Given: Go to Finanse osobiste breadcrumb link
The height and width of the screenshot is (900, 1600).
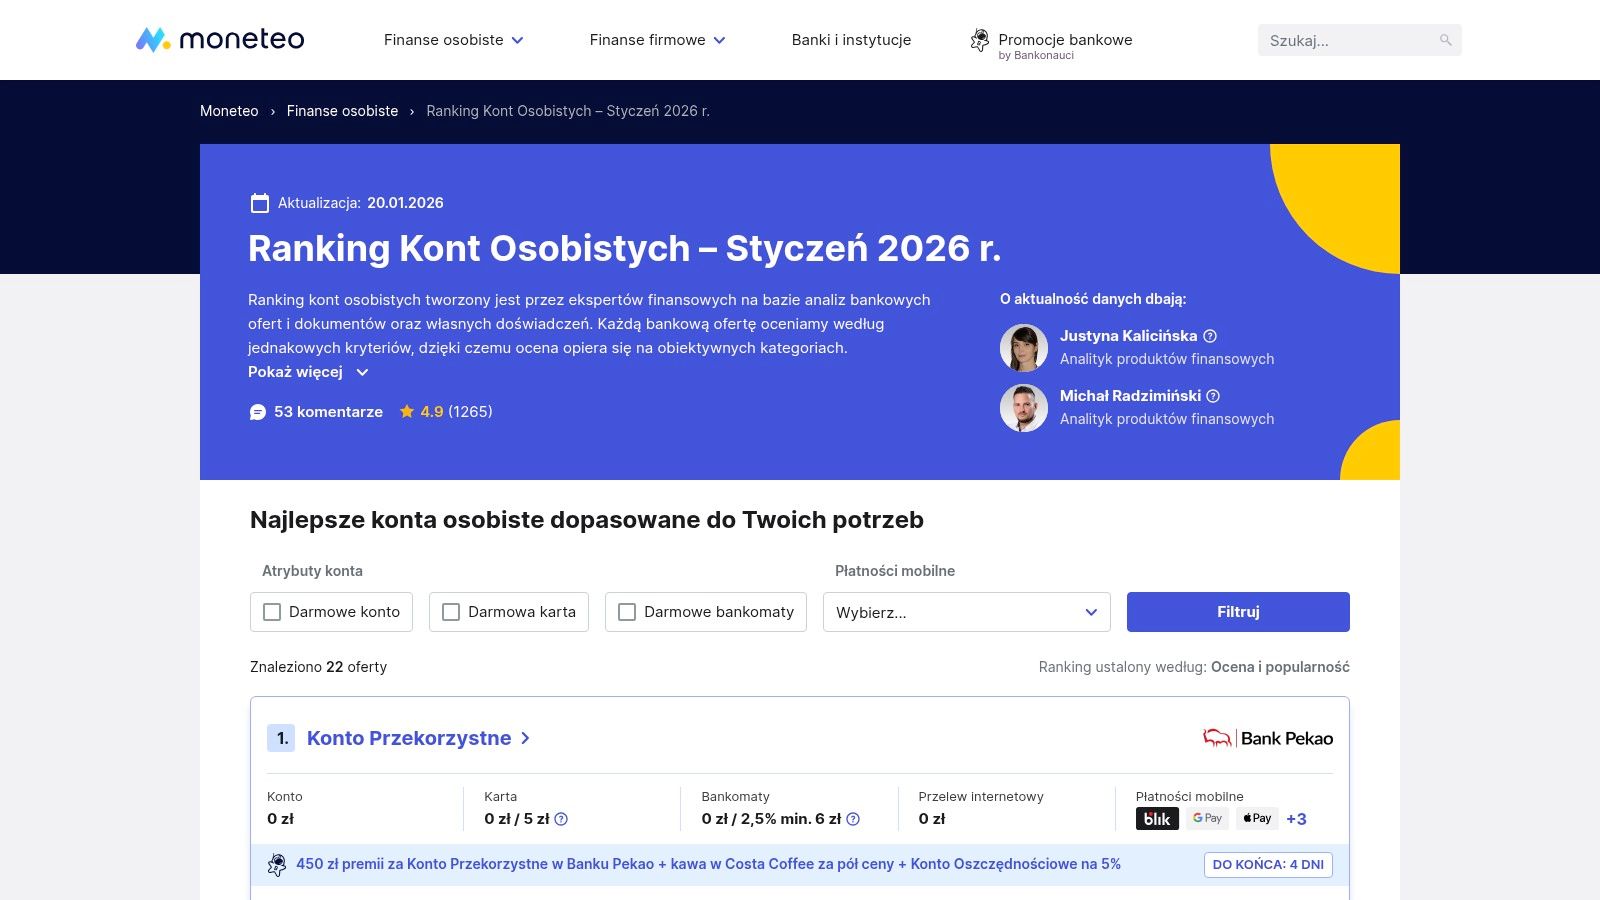Looking at the screenshot, I should click(342, 111).
